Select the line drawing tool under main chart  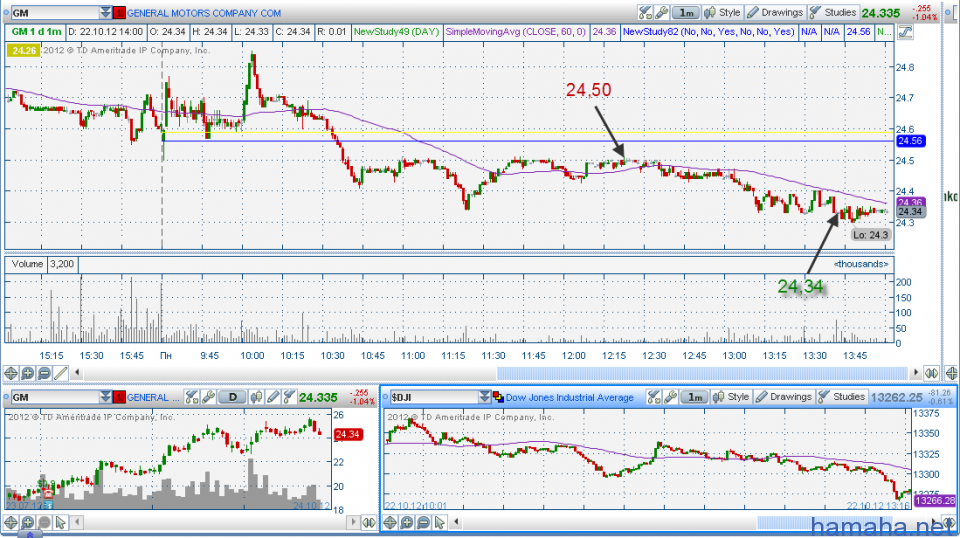[x=61, y=373]
